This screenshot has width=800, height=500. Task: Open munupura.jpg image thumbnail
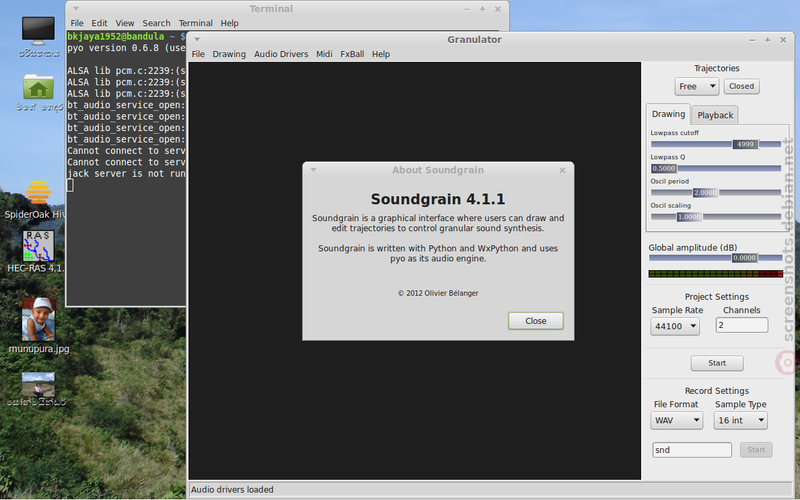[38, 319]
